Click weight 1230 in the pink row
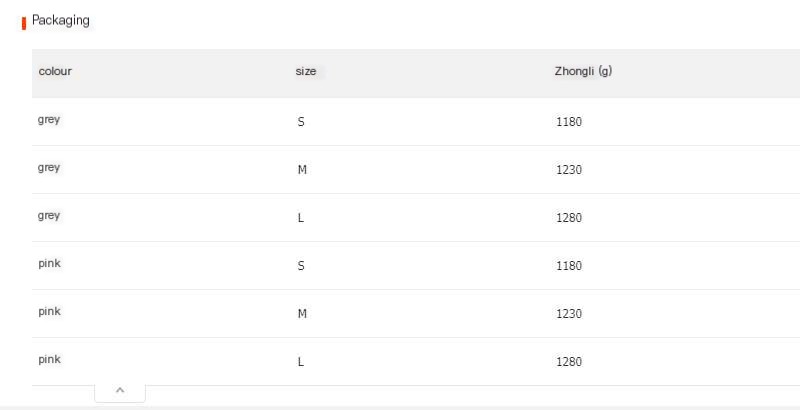Screen dimensions: 800x410 [x=568, y=314]
